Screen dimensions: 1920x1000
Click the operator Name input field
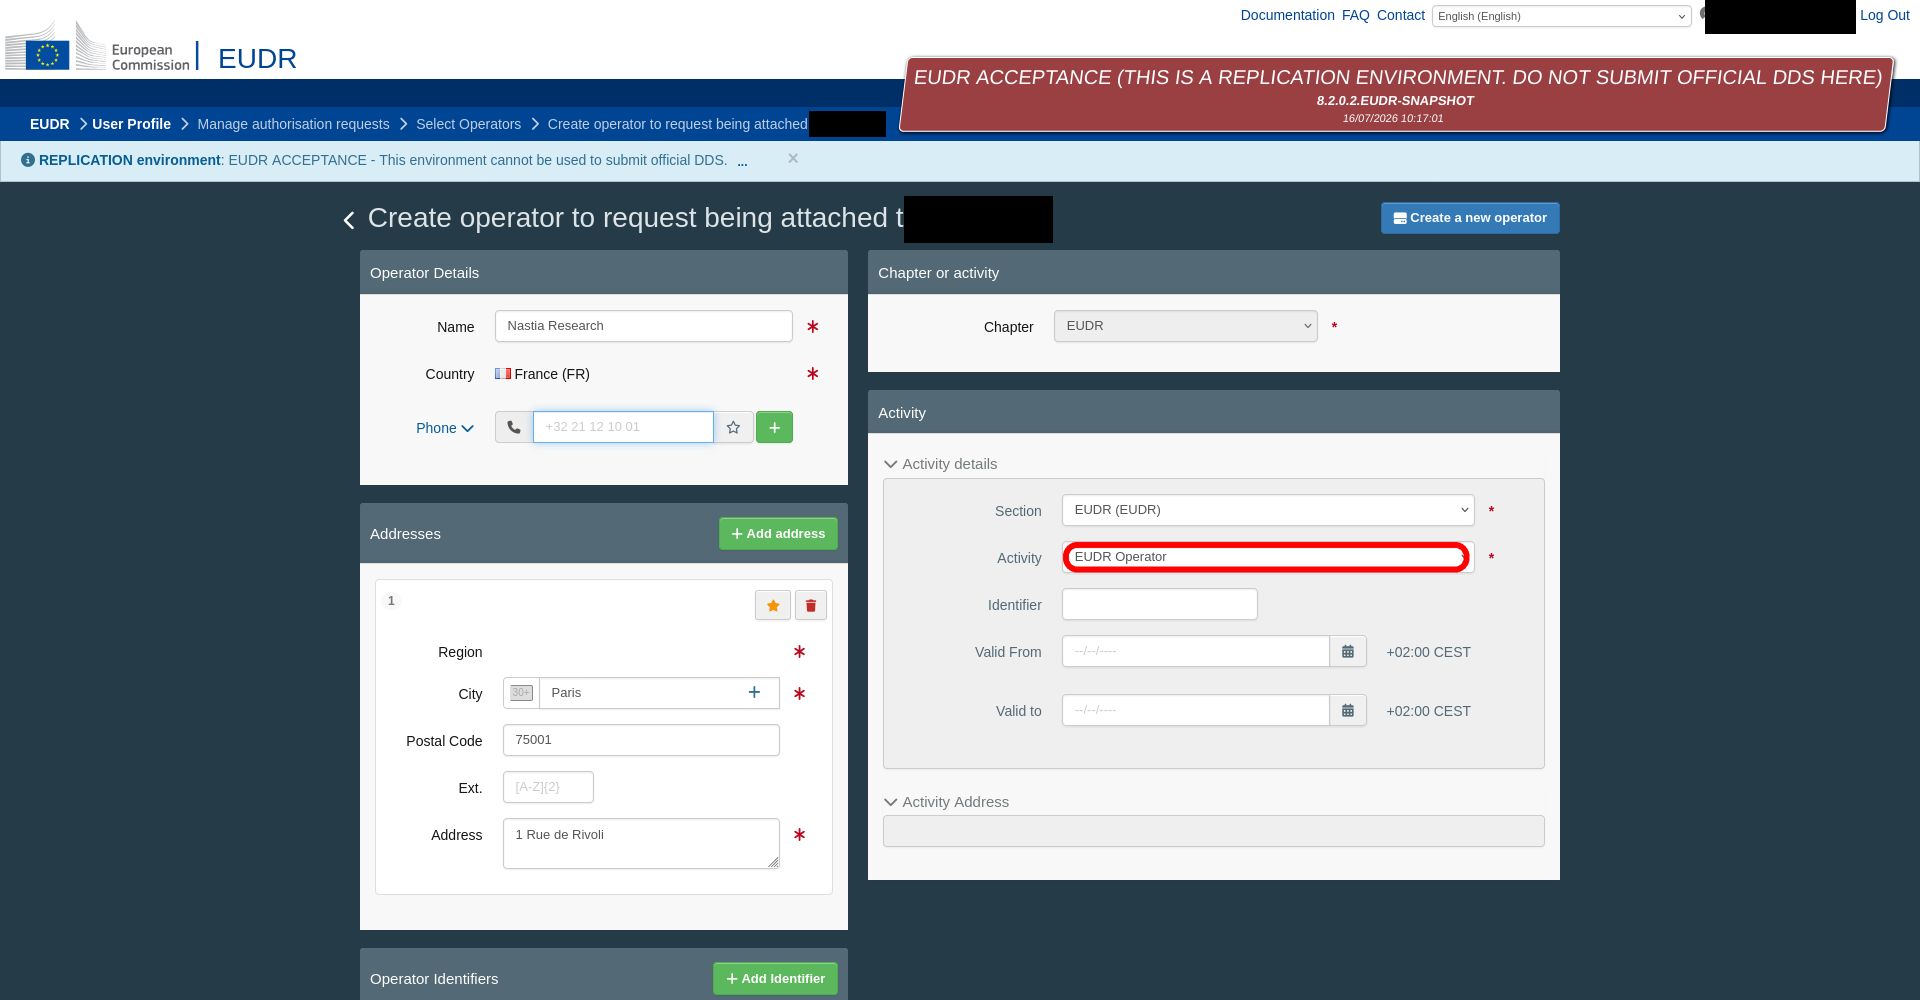click(644, 326)
